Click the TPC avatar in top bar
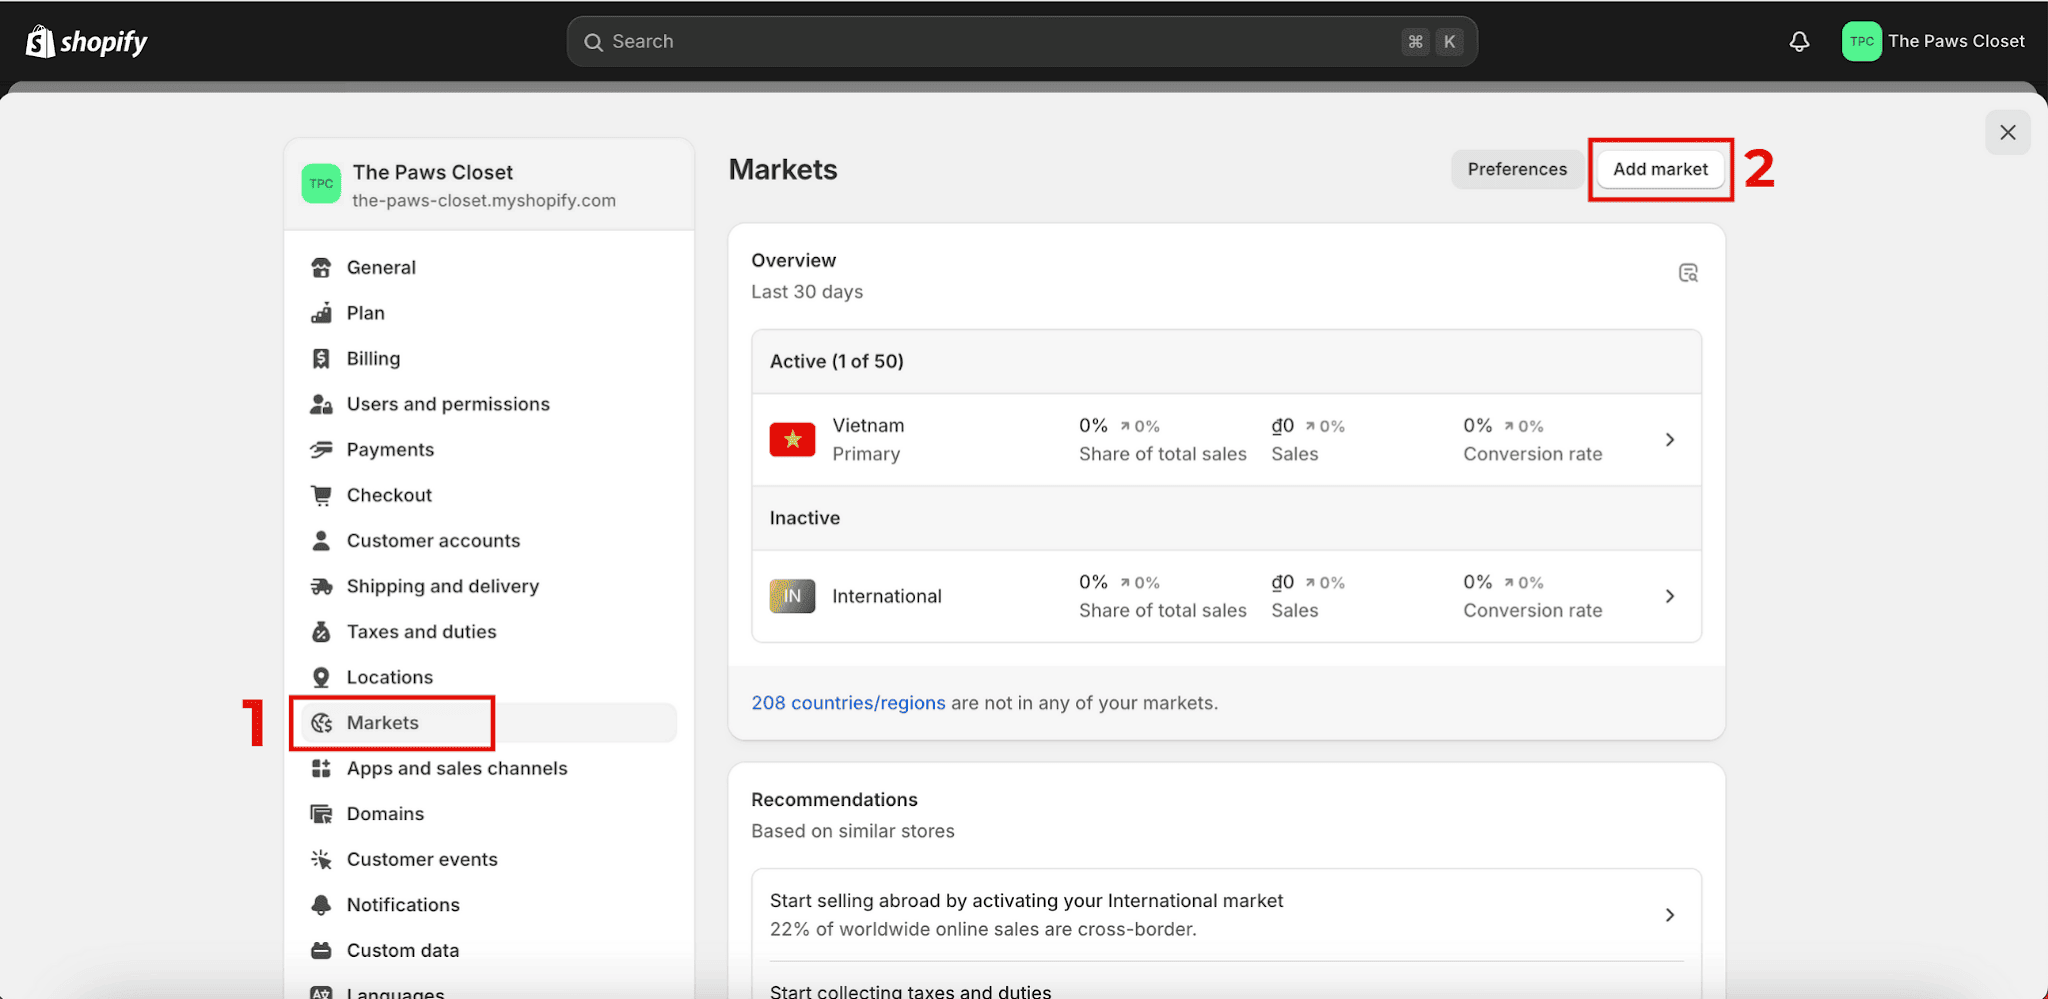Screen dimensions: 2048x999 point(1861,41)
